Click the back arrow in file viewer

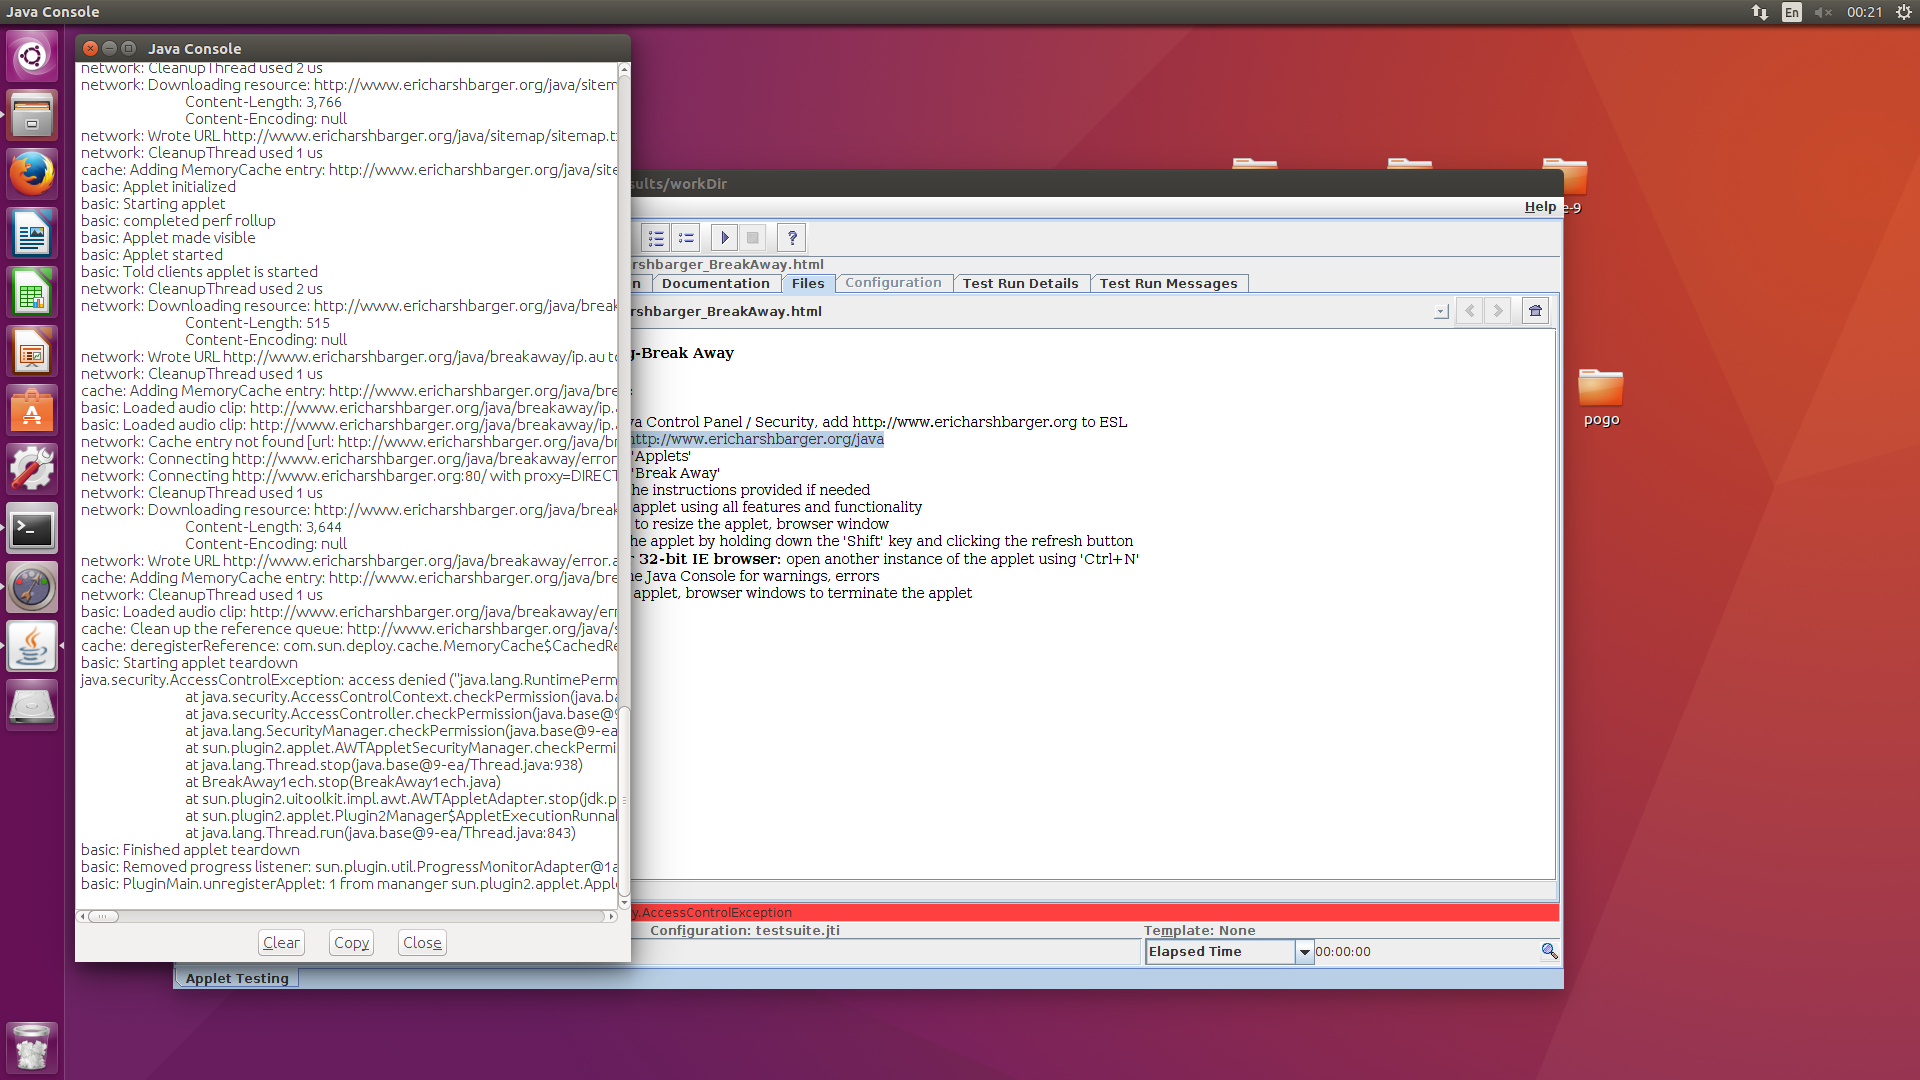point(1469,311)
